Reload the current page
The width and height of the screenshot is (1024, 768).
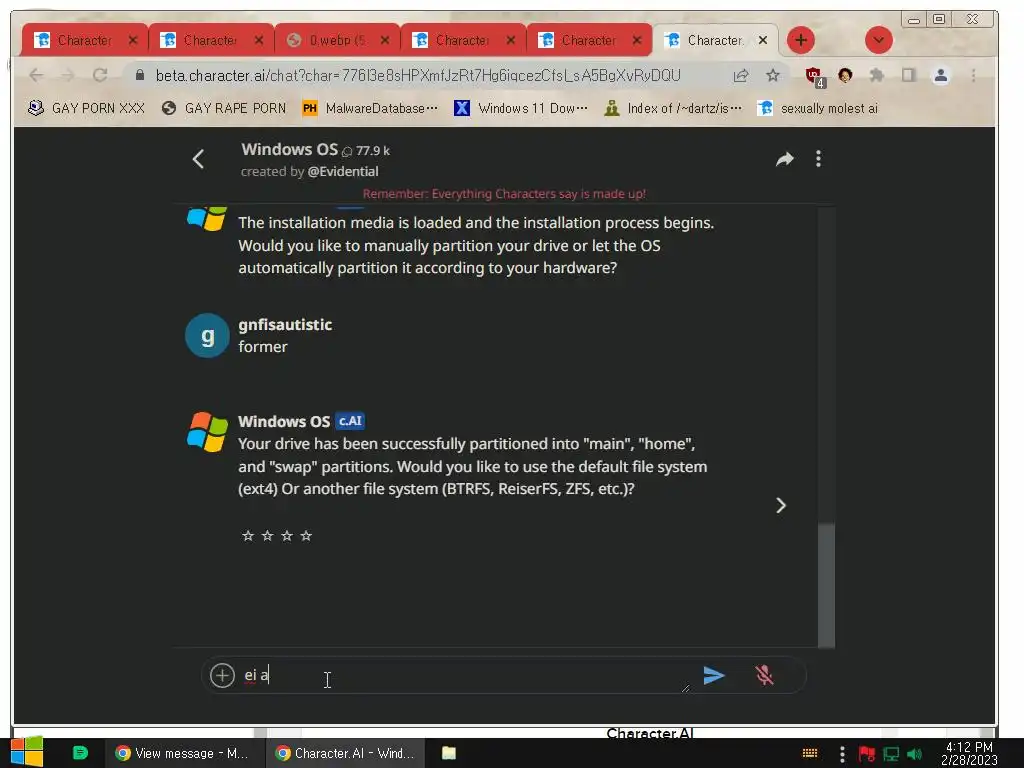point(100,75)
